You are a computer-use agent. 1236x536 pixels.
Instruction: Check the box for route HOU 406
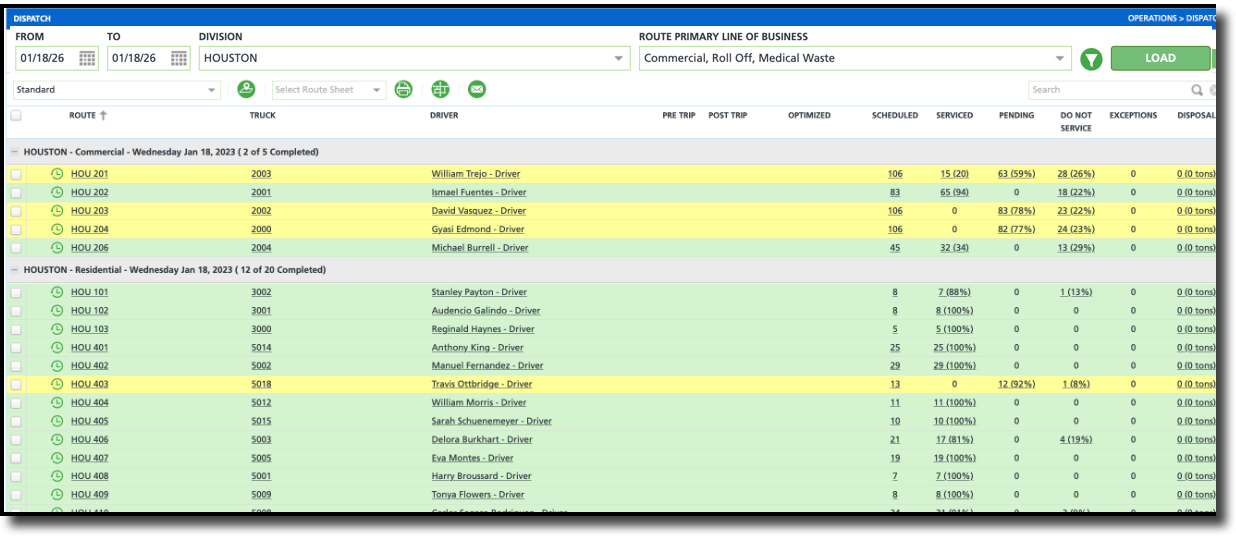pyautogui.click(x=15, y=440)
